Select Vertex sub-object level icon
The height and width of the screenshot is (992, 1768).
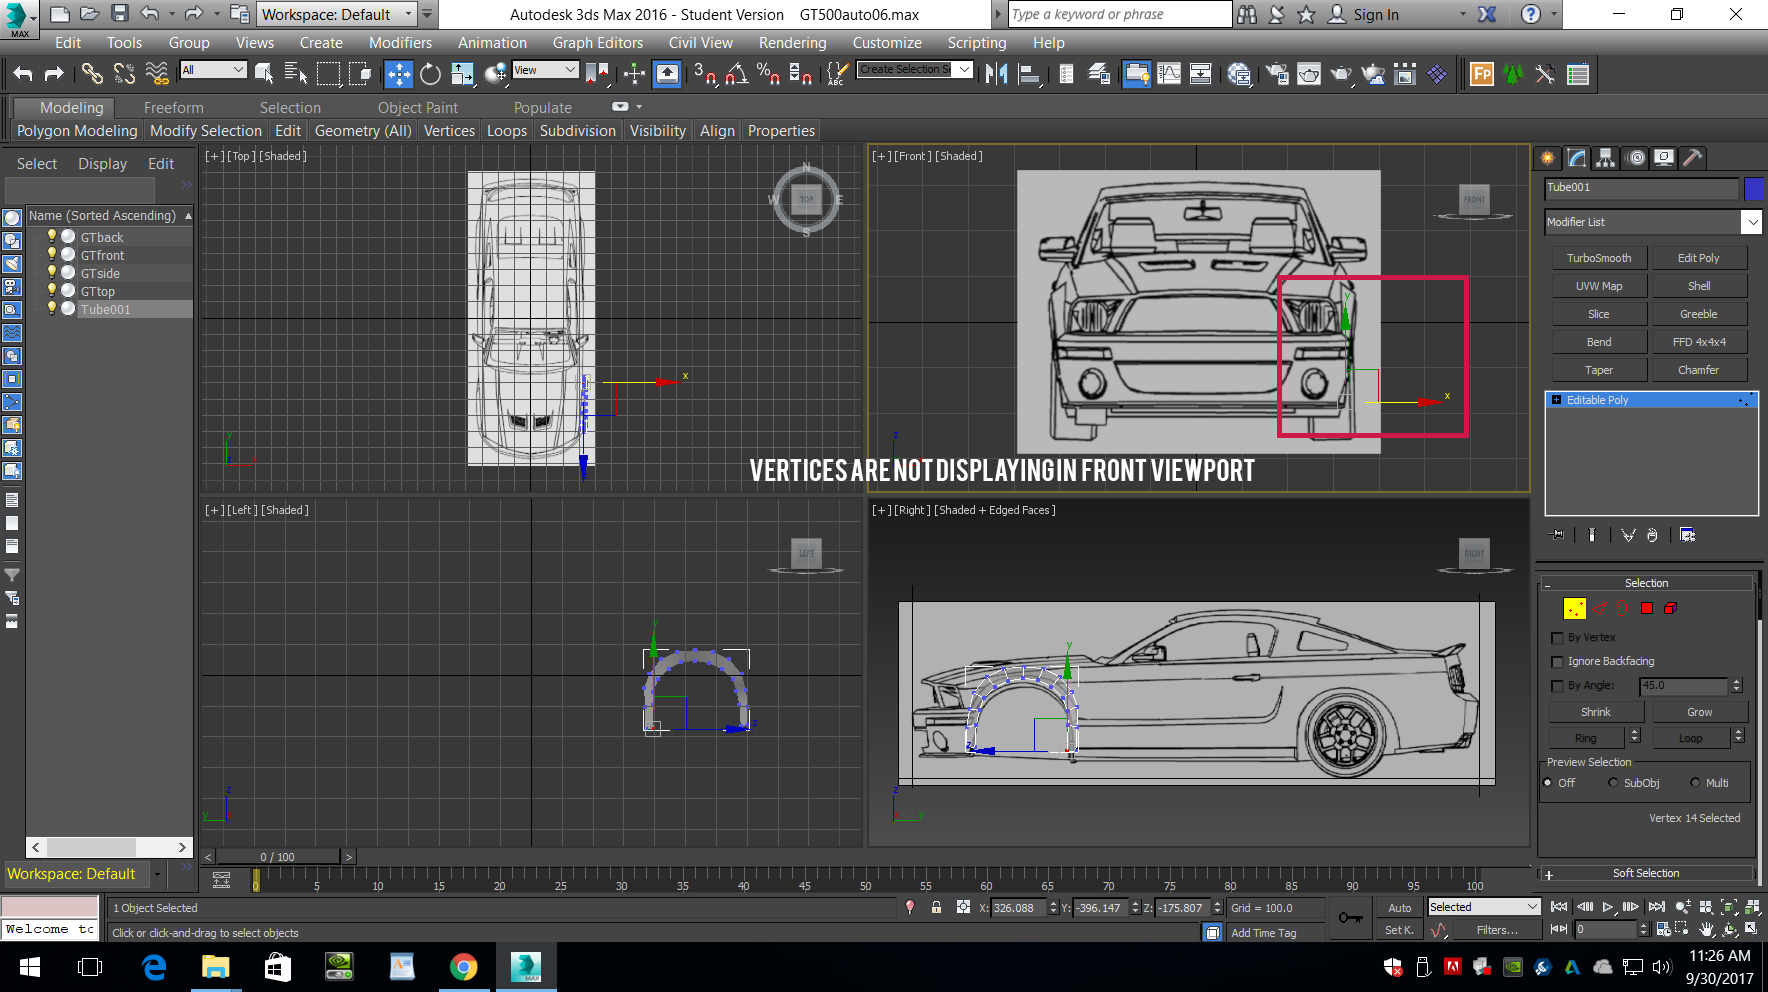1575,608
